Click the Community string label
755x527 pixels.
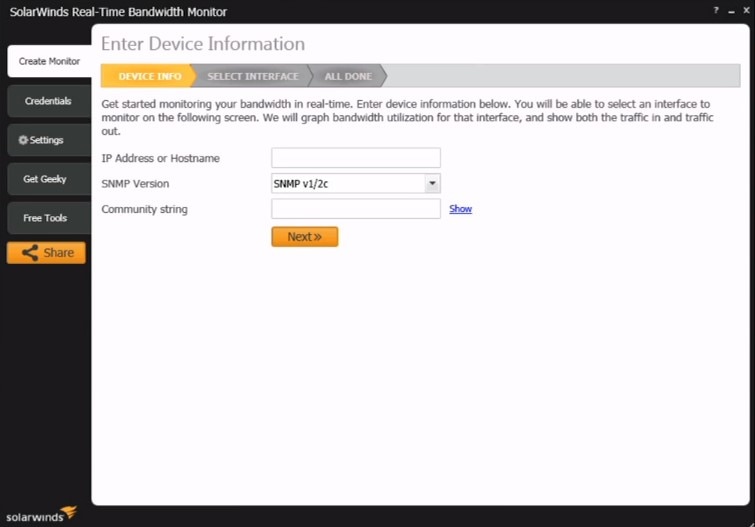click(144, 210)
